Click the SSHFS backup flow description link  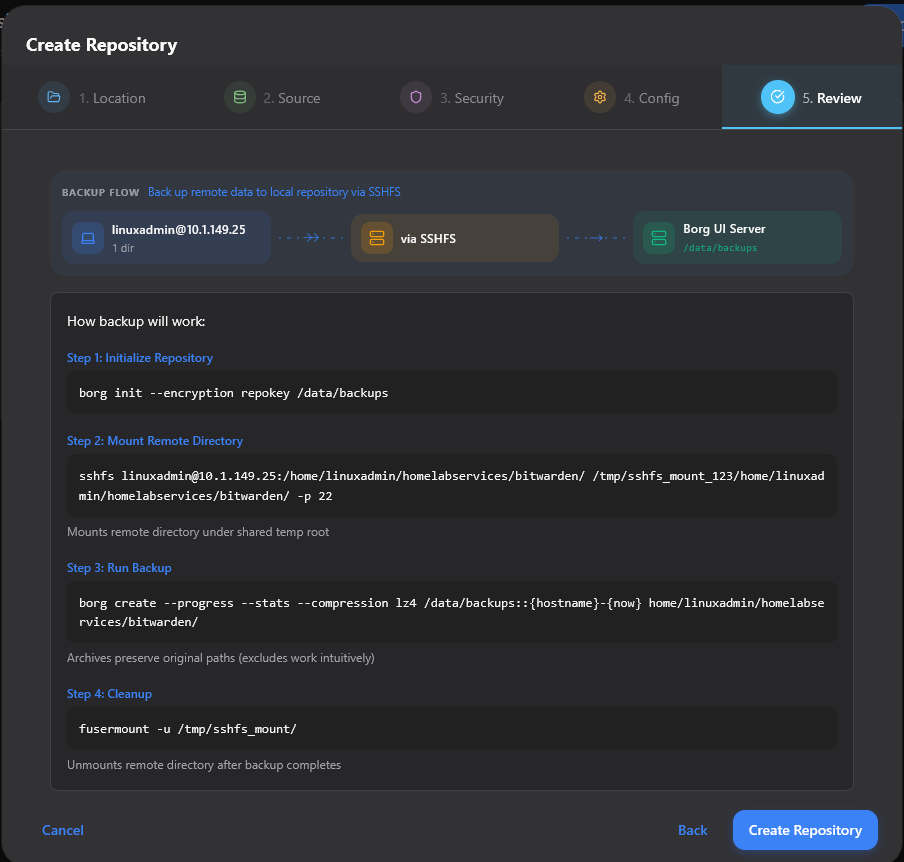(274, 191)
